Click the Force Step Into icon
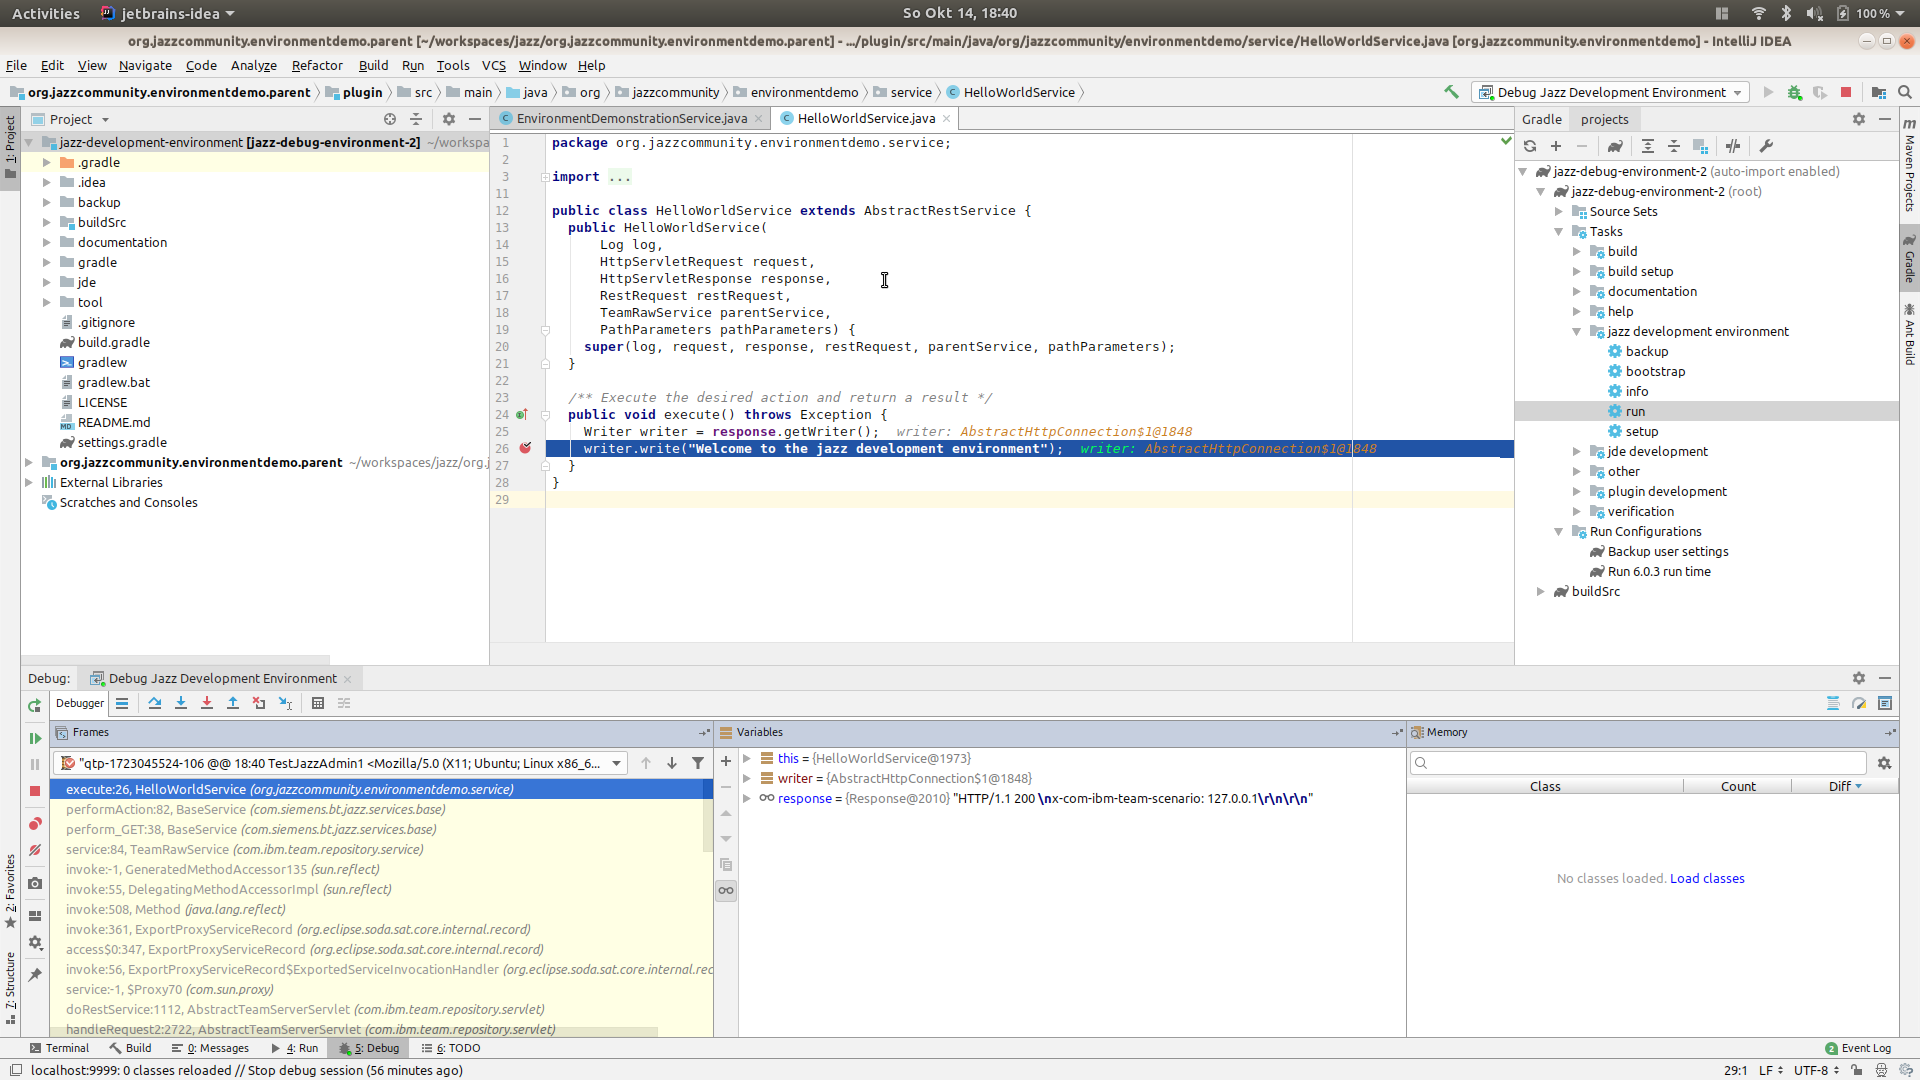The height and width of the screenshot is (1080, 1920). 207,703
